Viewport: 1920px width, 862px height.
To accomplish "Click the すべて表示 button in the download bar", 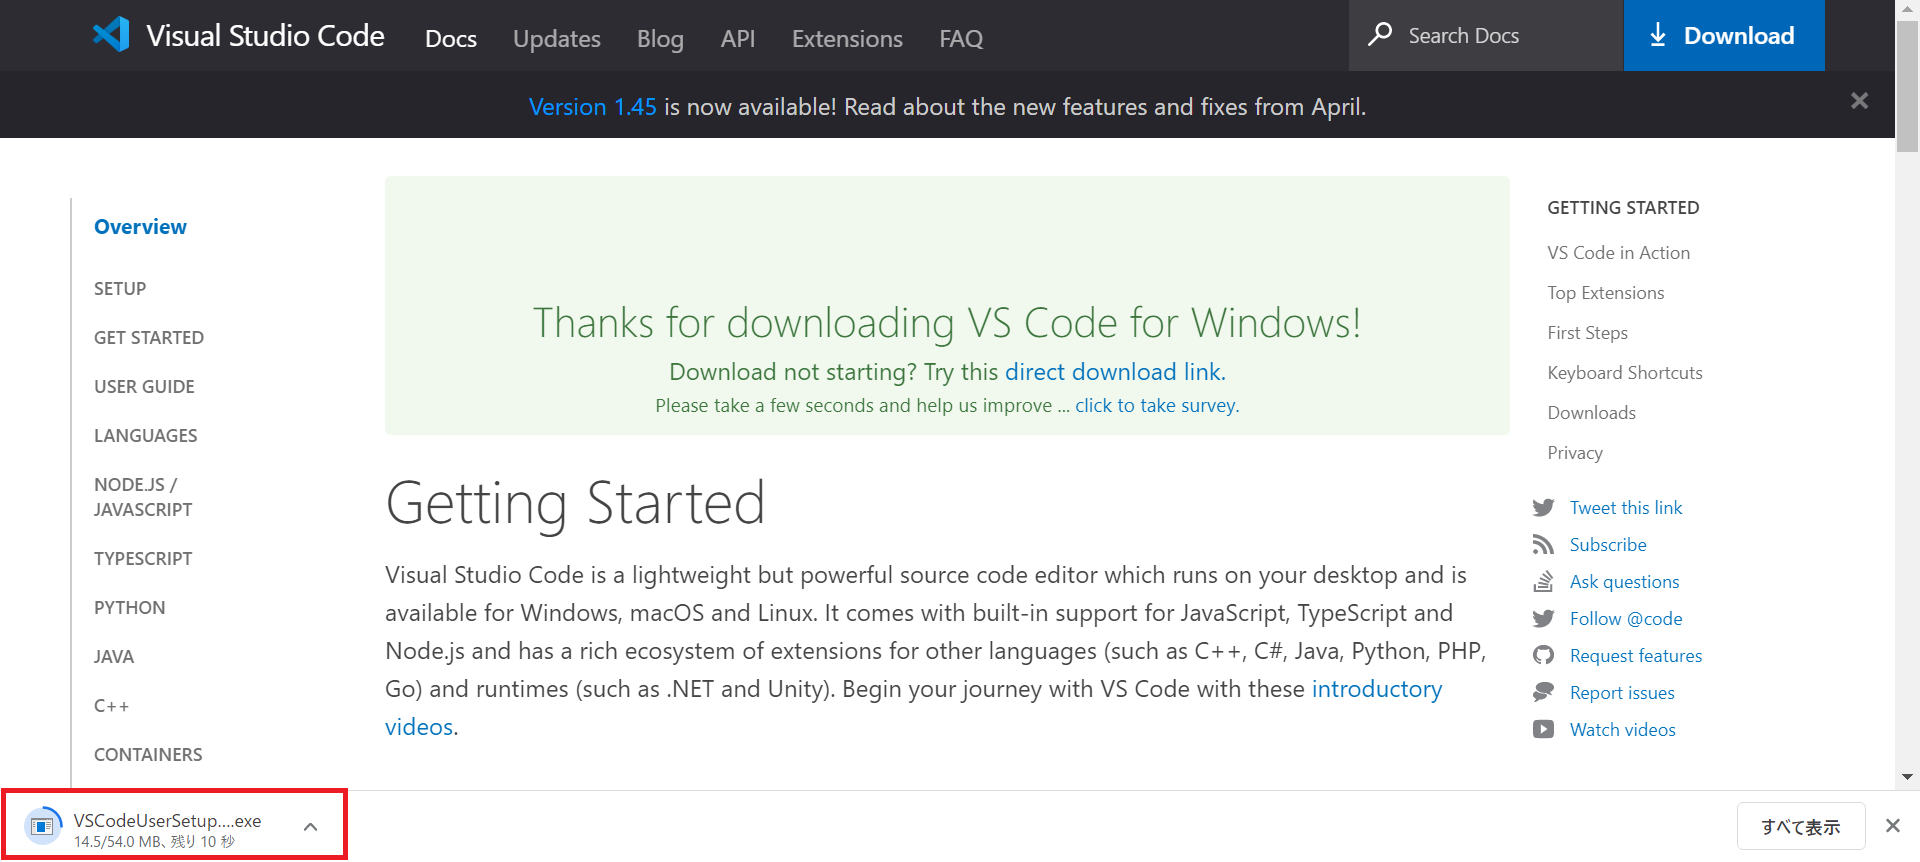I will pyautogui.click(x=1801, y=827).
